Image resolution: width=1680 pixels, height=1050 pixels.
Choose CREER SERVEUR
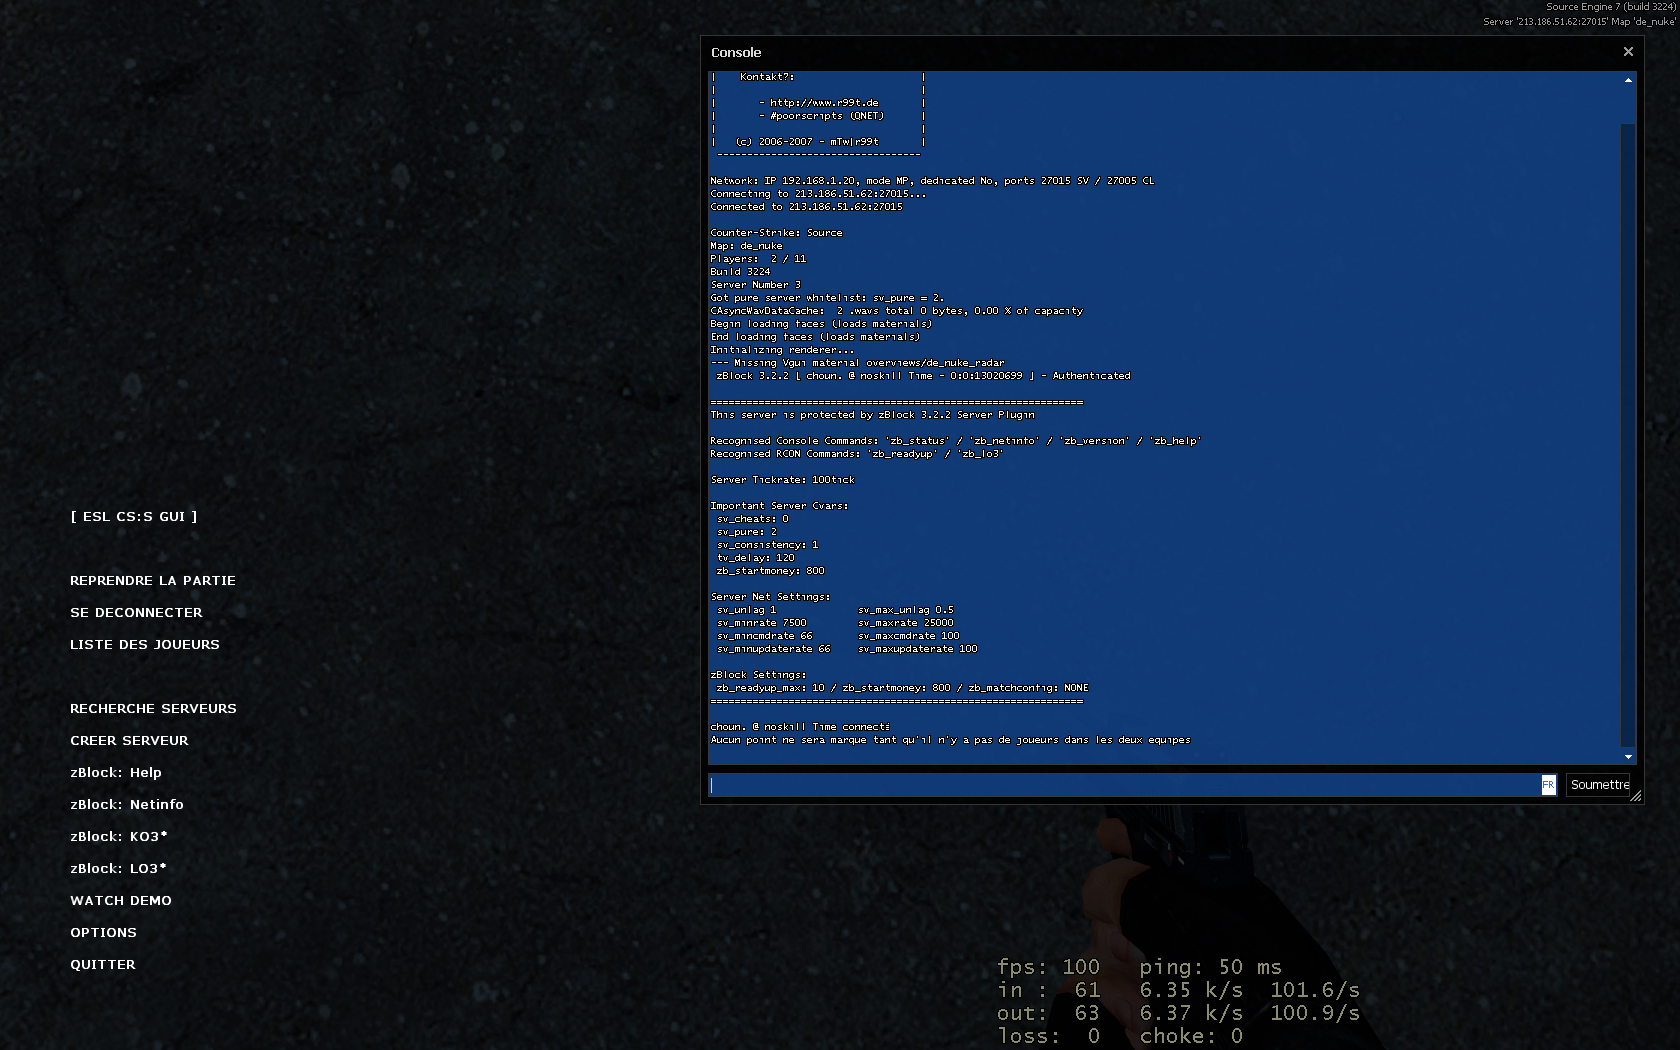coord(129,741)
